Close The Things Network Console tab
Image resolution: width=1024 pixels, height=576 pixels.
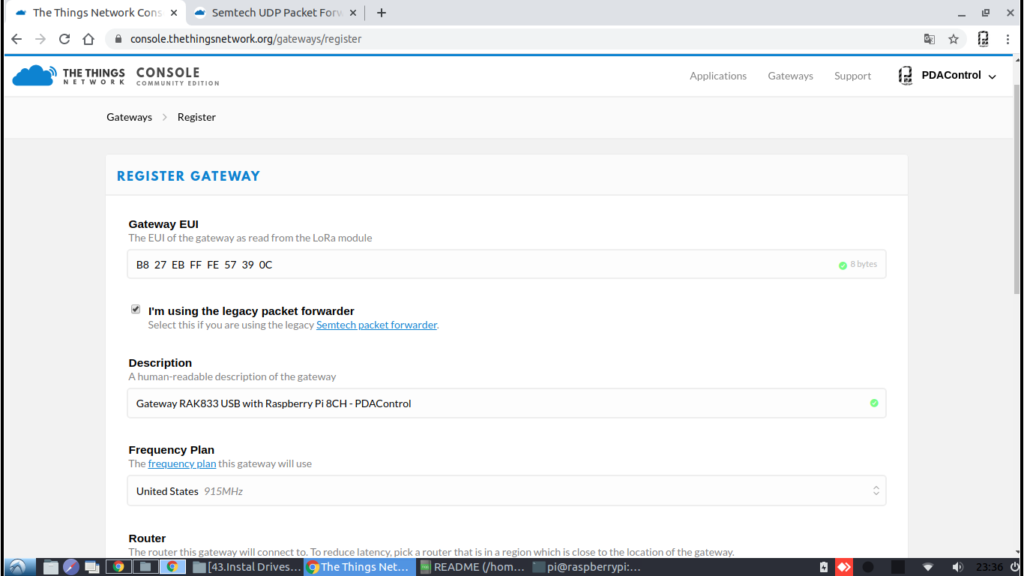click(174, 12)
